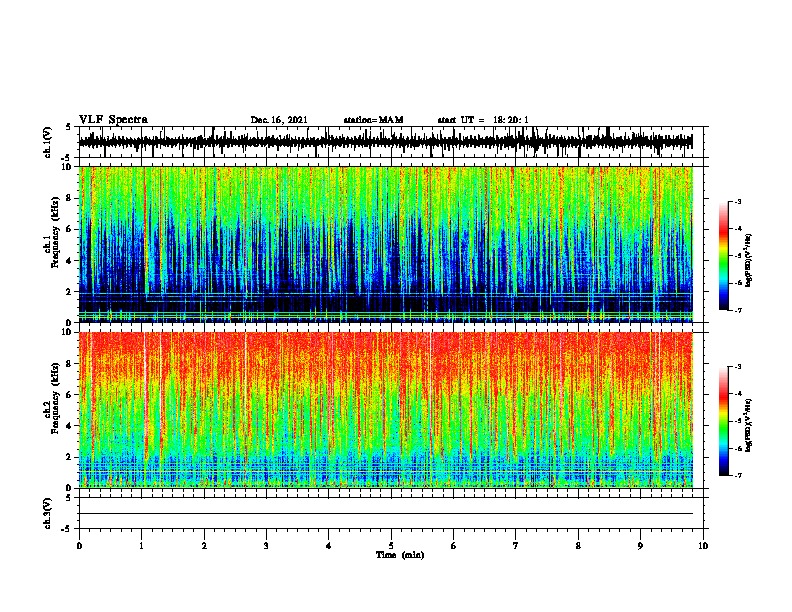Click the "station=MAM" label

(x=373, y=120)
